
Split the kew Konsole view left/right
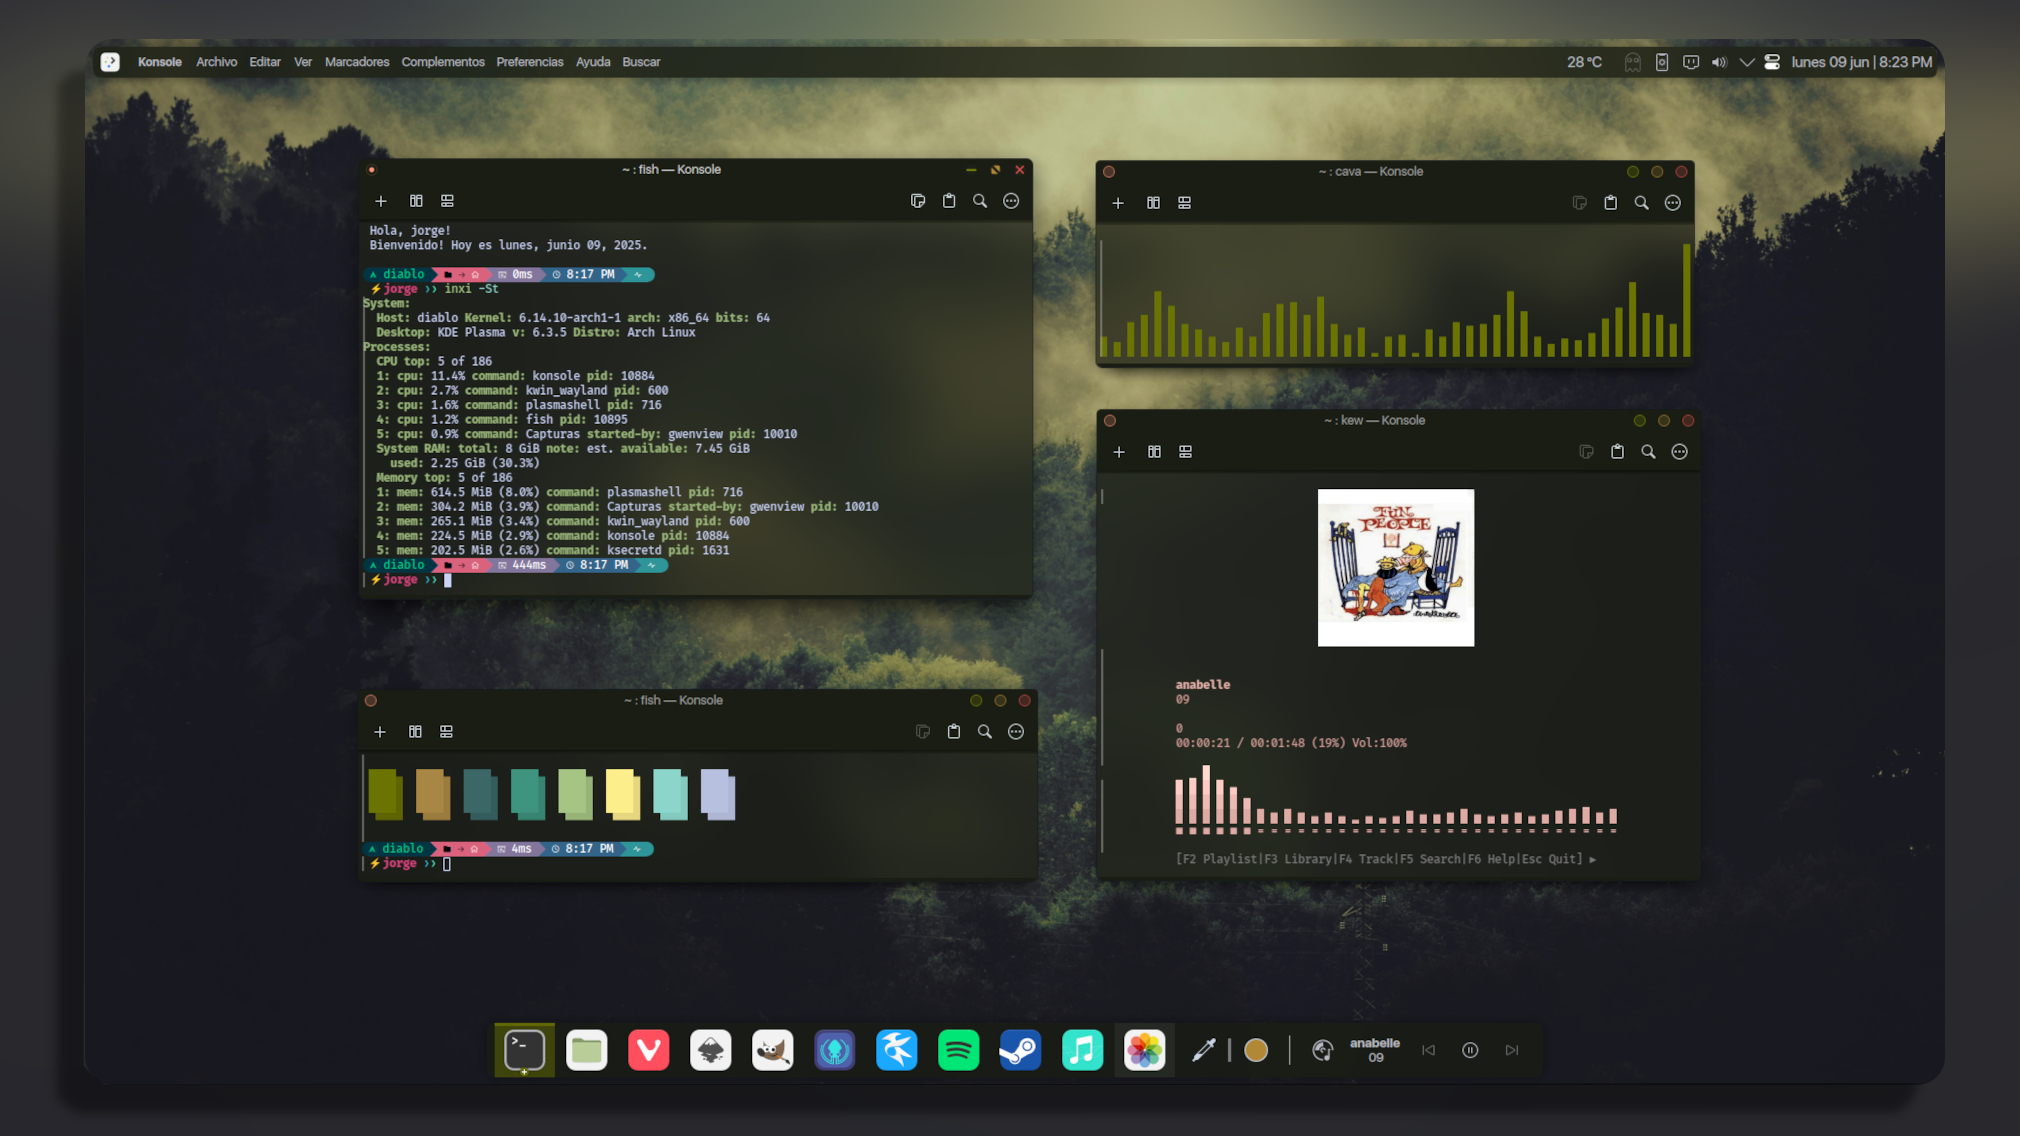[x=1154, y=452]
